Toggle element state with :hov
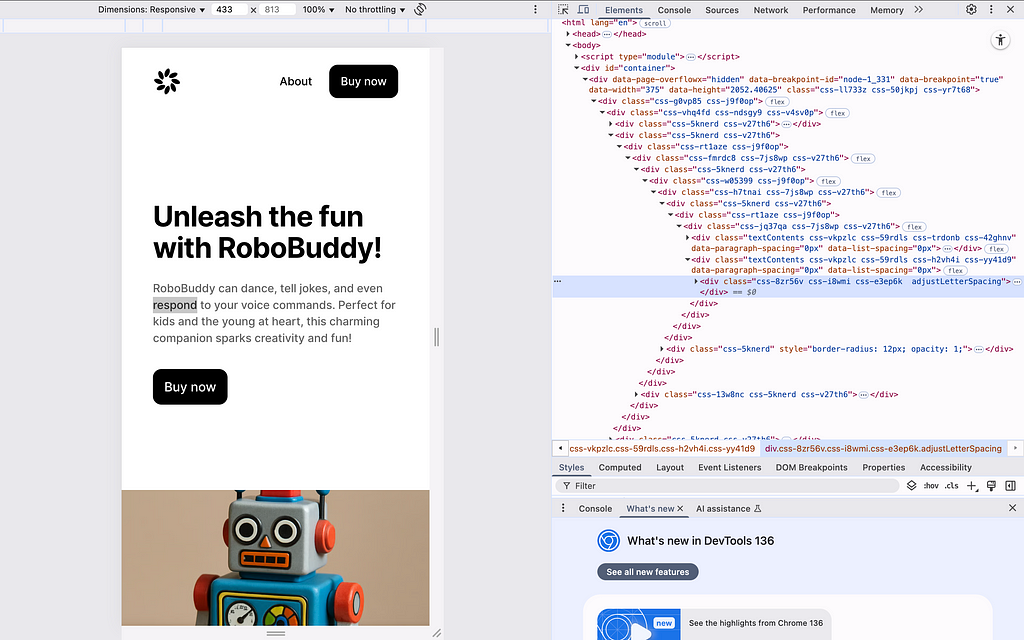Viewport: 1024px width, 640px height. [931, 486]
